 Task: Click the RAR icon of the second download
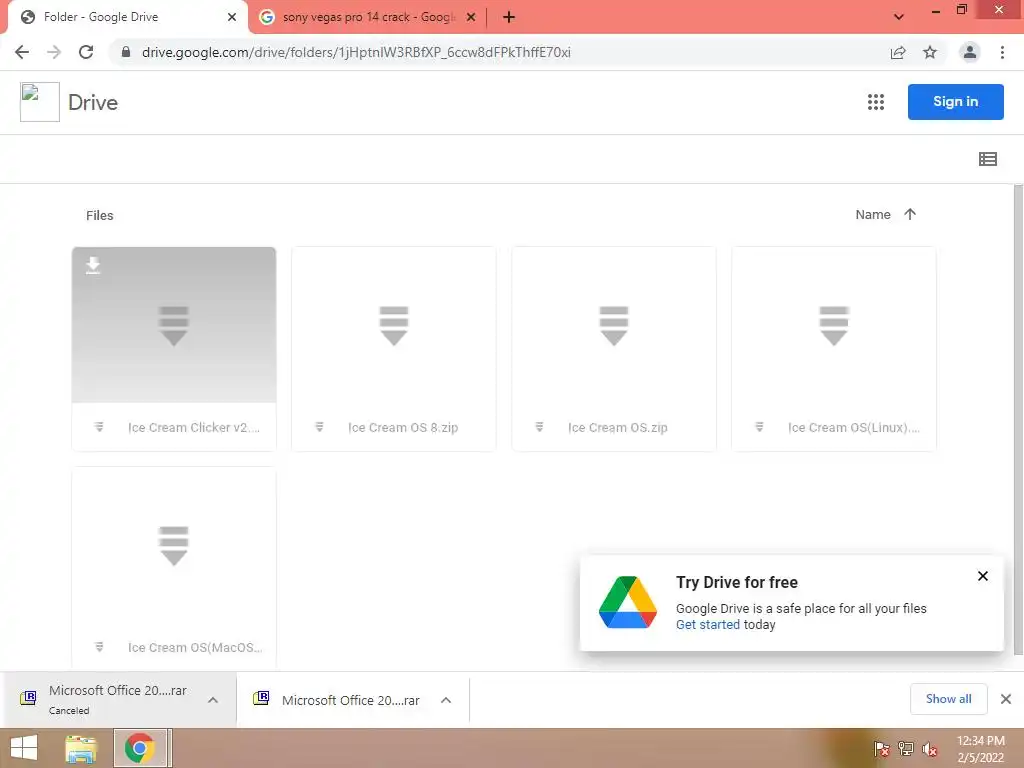[261, 698]
